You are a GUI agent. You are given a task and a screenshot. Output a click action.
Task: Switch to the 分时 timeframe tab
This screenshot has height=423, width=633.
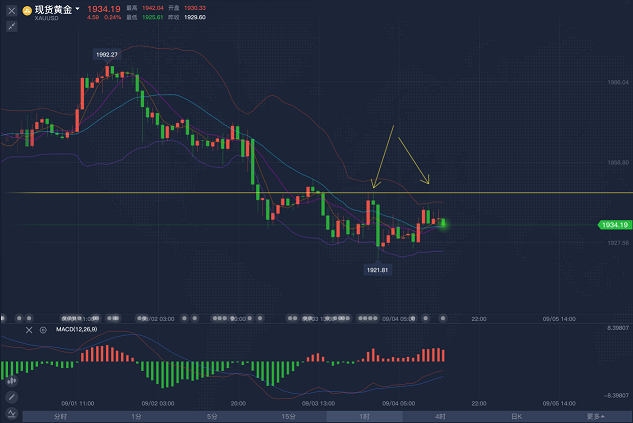(60, 415)
